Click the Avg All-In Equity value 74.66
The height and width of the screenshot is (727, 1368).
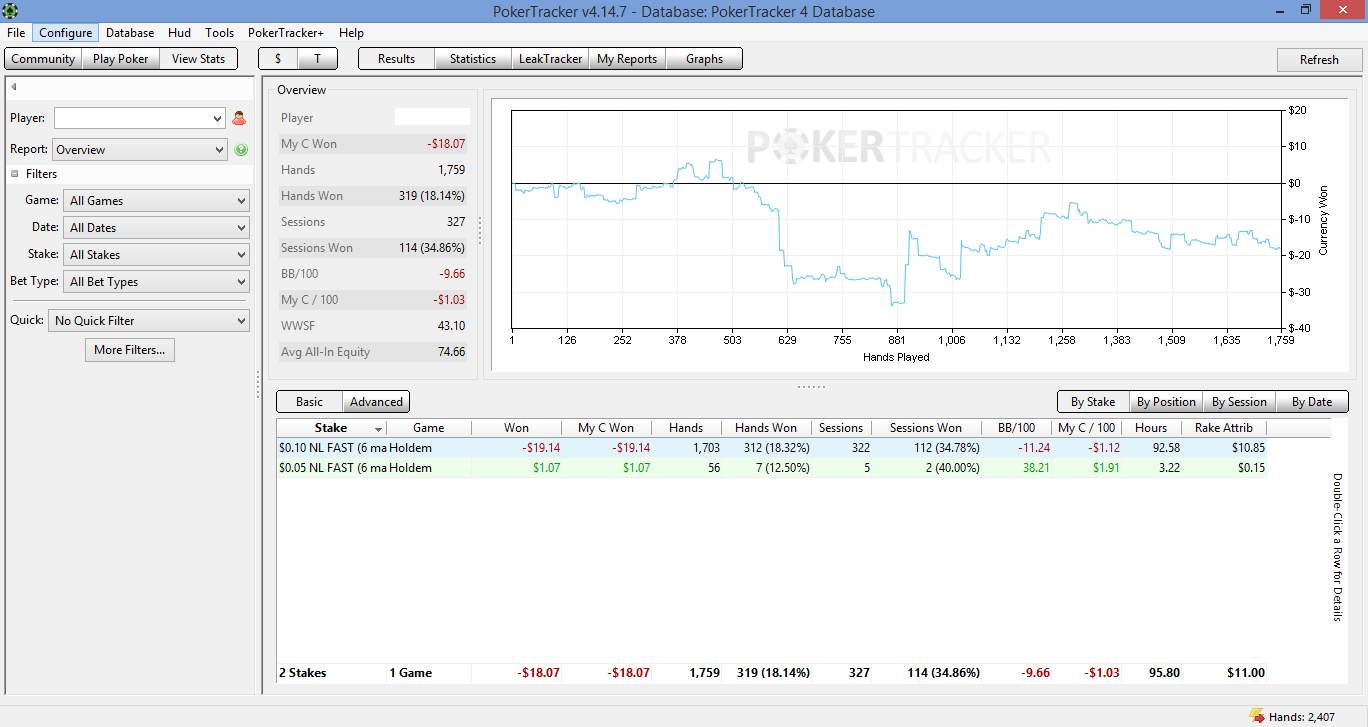451,352
